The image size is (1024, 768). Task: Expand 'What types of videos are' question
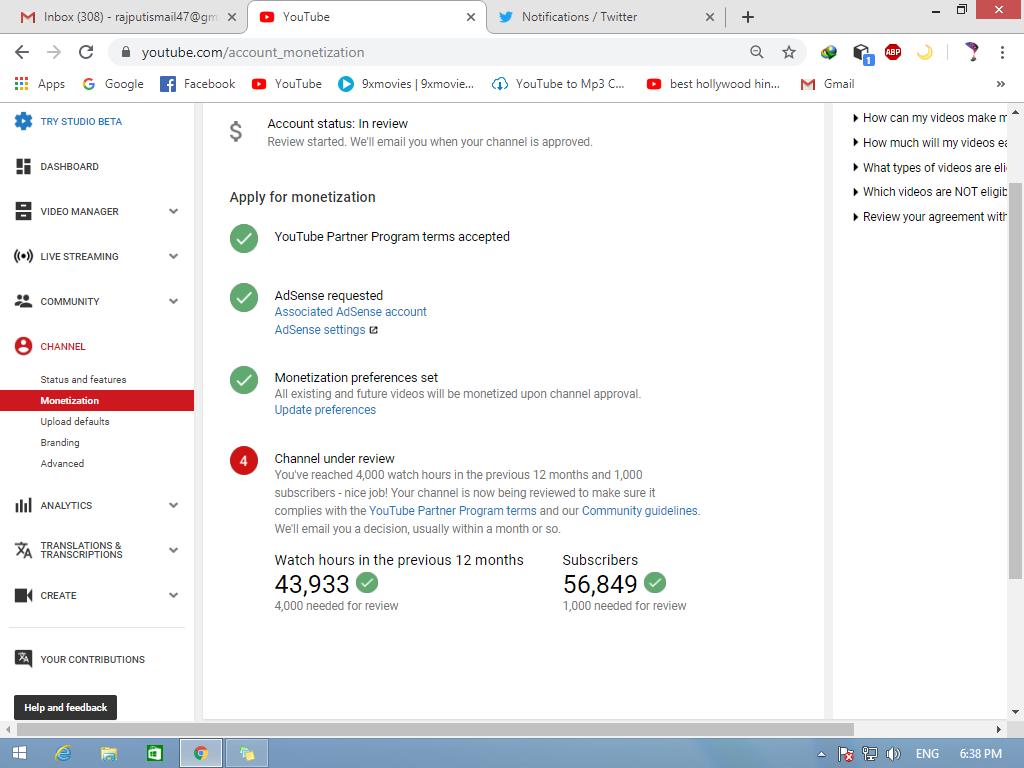(x=930, y=167)
